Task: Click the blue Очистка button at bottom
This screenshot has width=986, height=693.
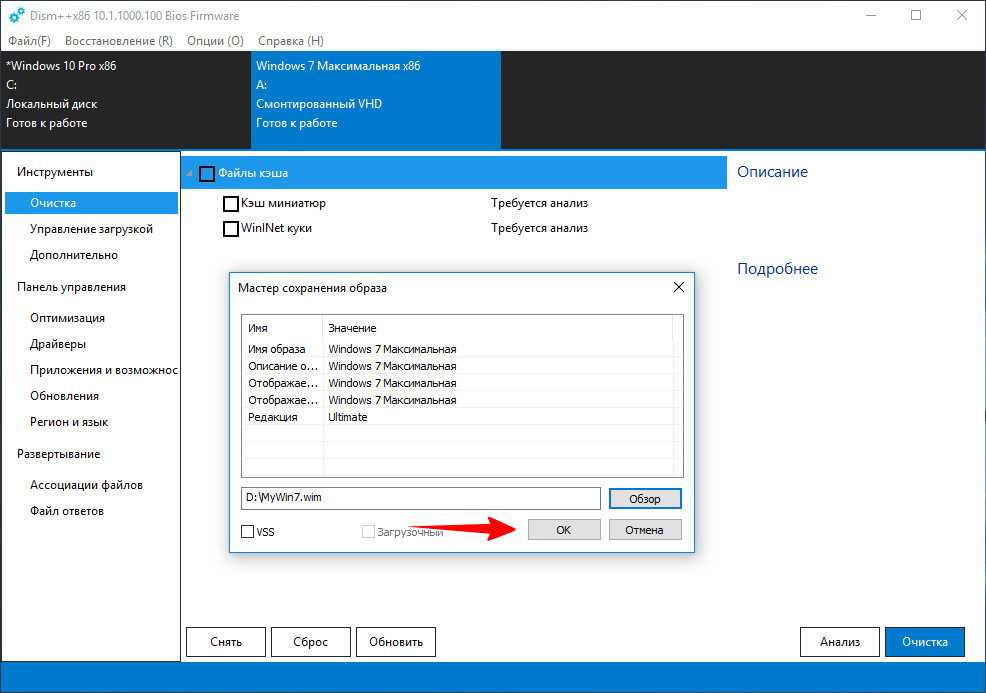Action: click(x=924, y=642)
